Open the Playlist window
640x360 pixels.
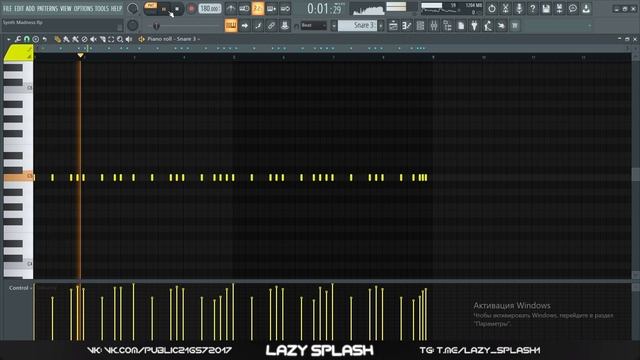pos(393,26)
